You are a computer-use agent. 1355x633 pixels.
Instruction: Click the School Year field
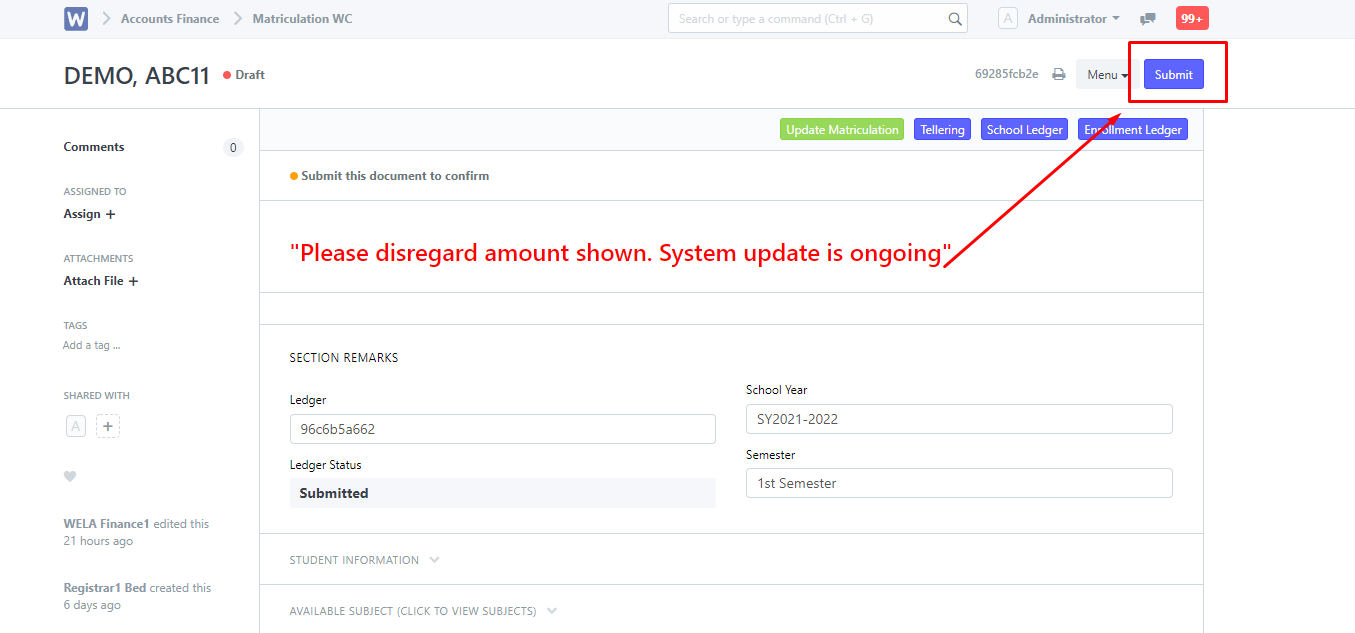pos(959,419)
